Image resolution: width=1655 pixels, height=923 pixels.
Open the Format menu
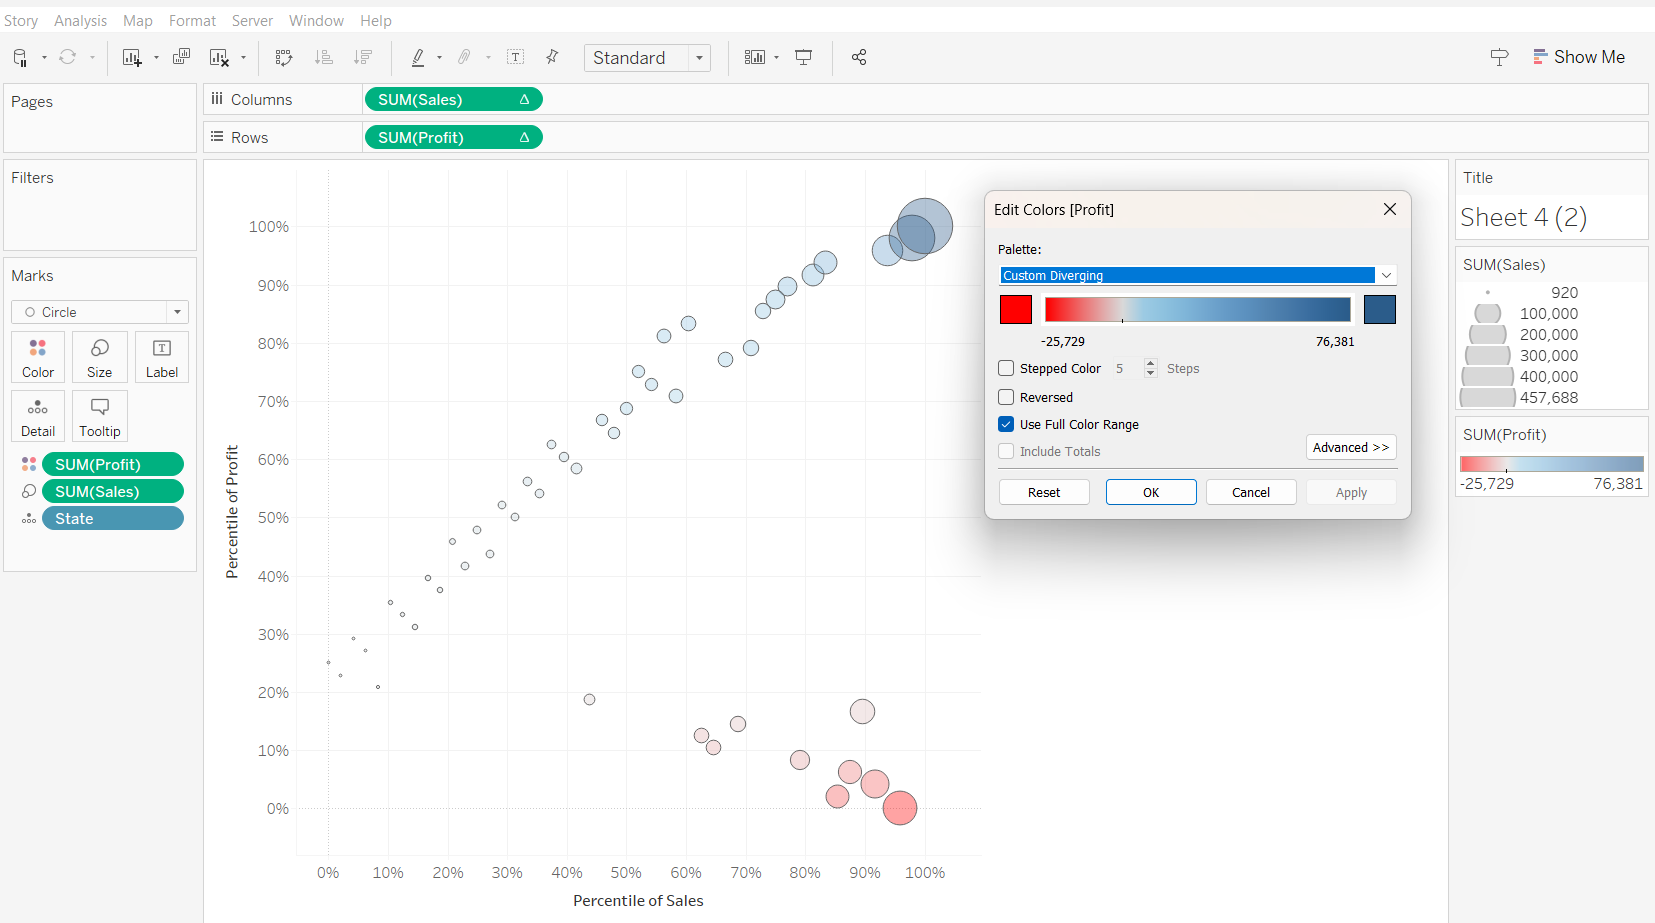click(x=192, y=20)
